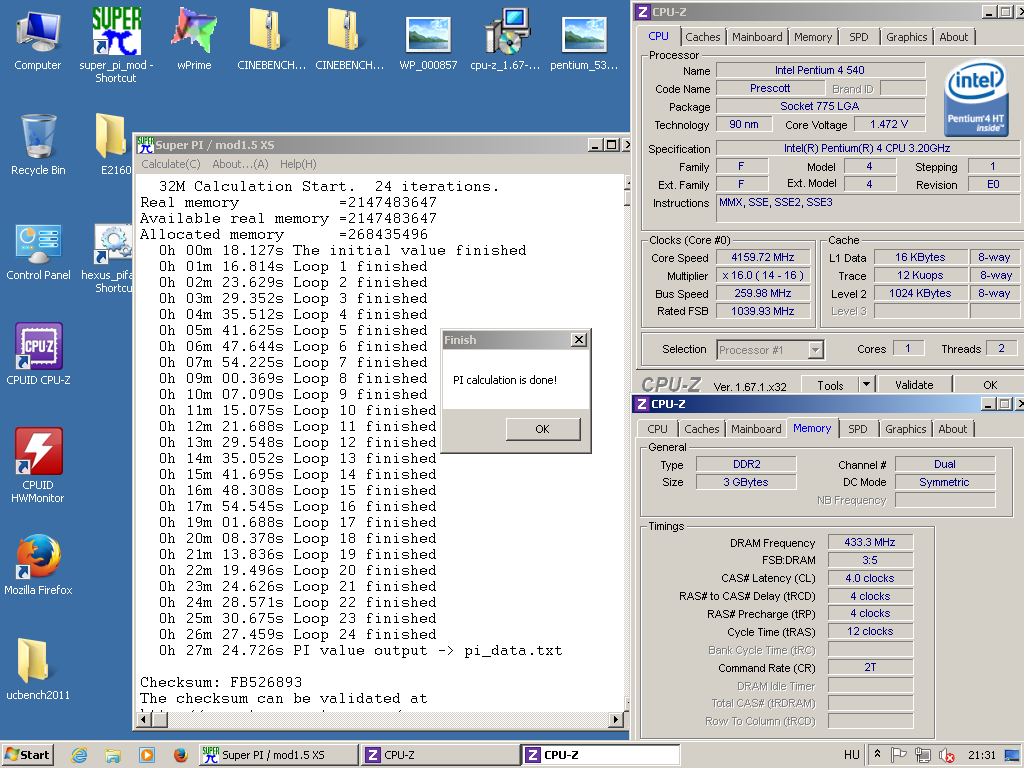
Task: Click the Tools button in CPU-Z
Action: [830, 385]
